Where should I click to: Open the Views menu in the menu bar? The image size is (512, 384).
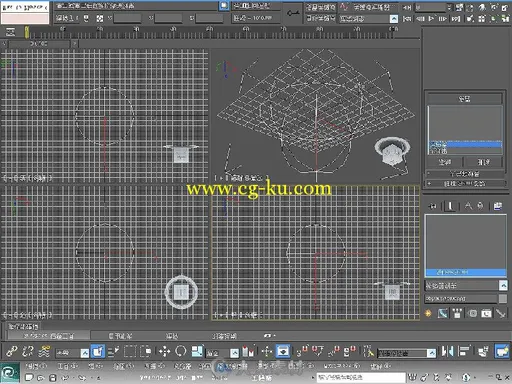click(x=124, y=366)
